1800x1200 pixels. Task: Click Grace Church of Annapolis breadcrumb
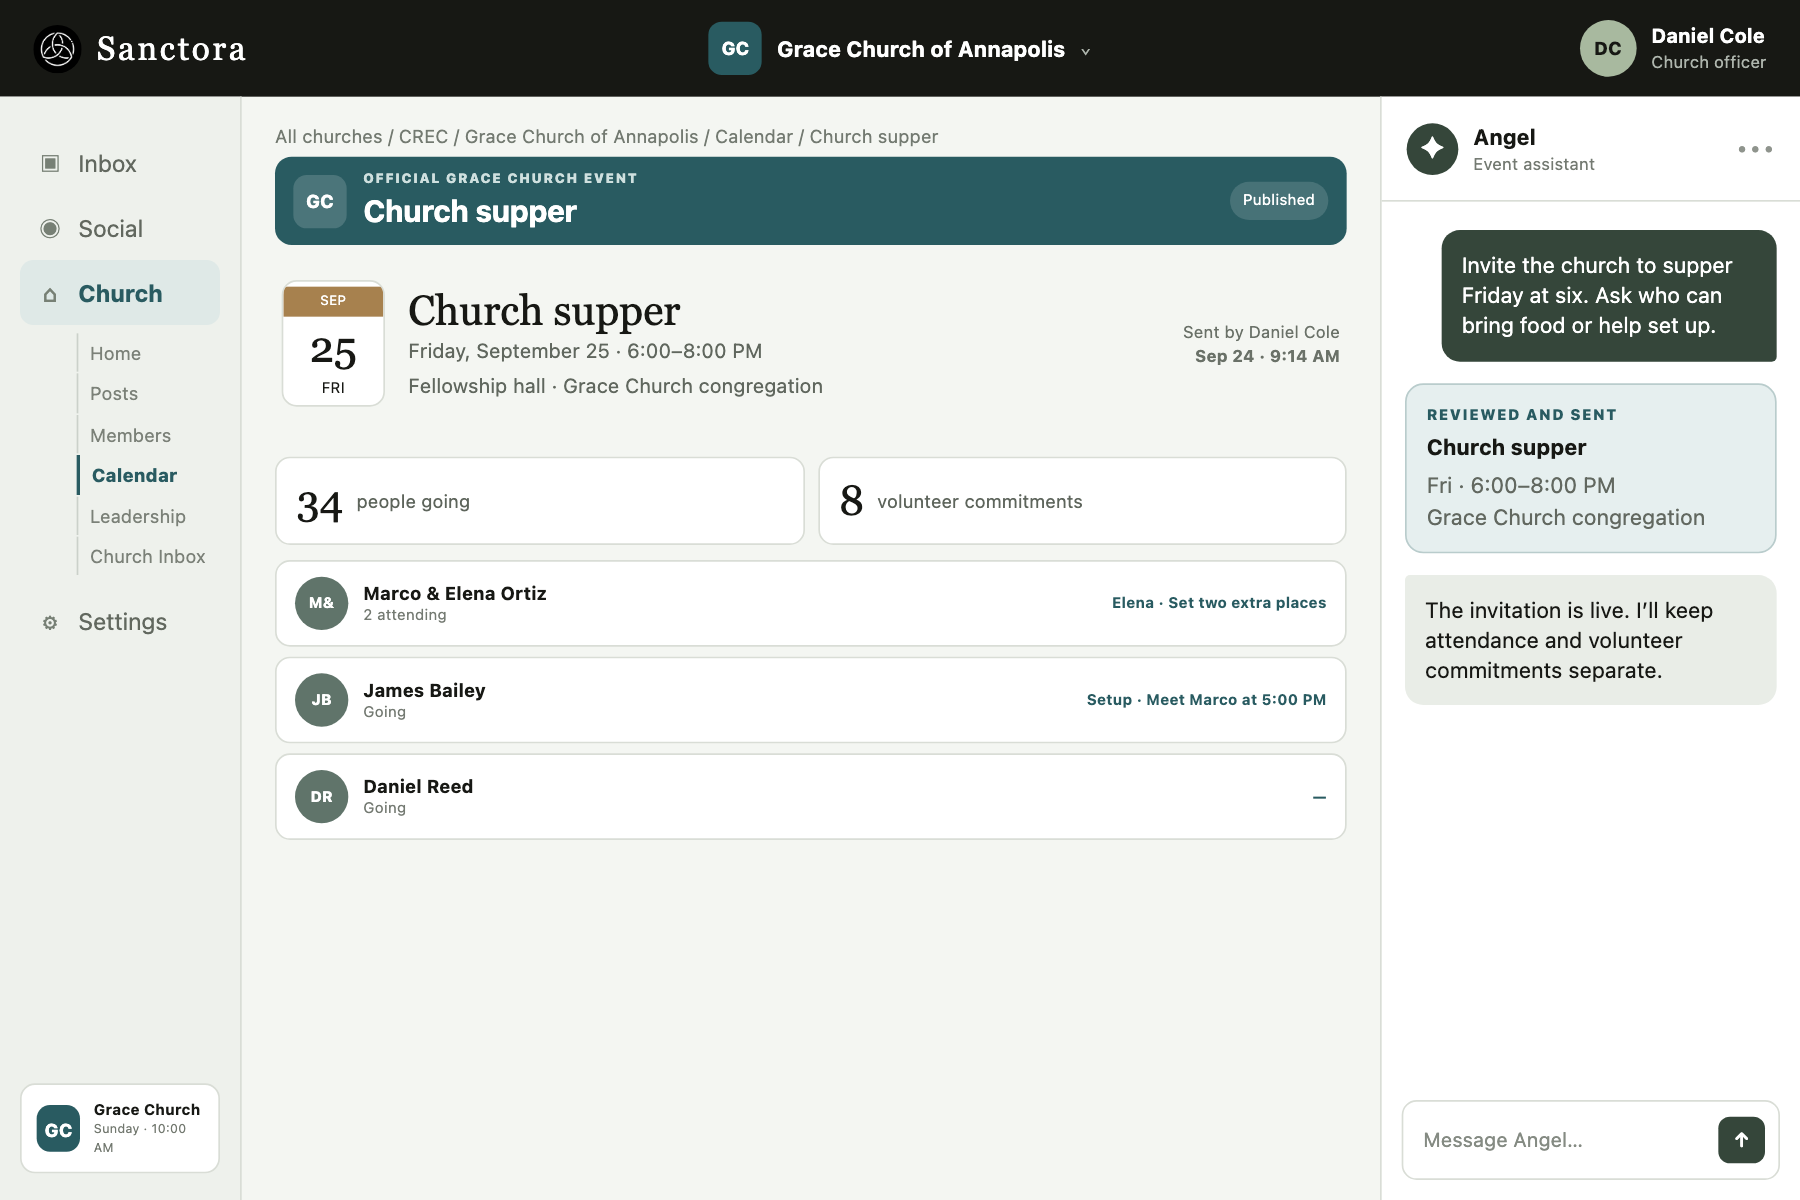(x=581, y=136)
